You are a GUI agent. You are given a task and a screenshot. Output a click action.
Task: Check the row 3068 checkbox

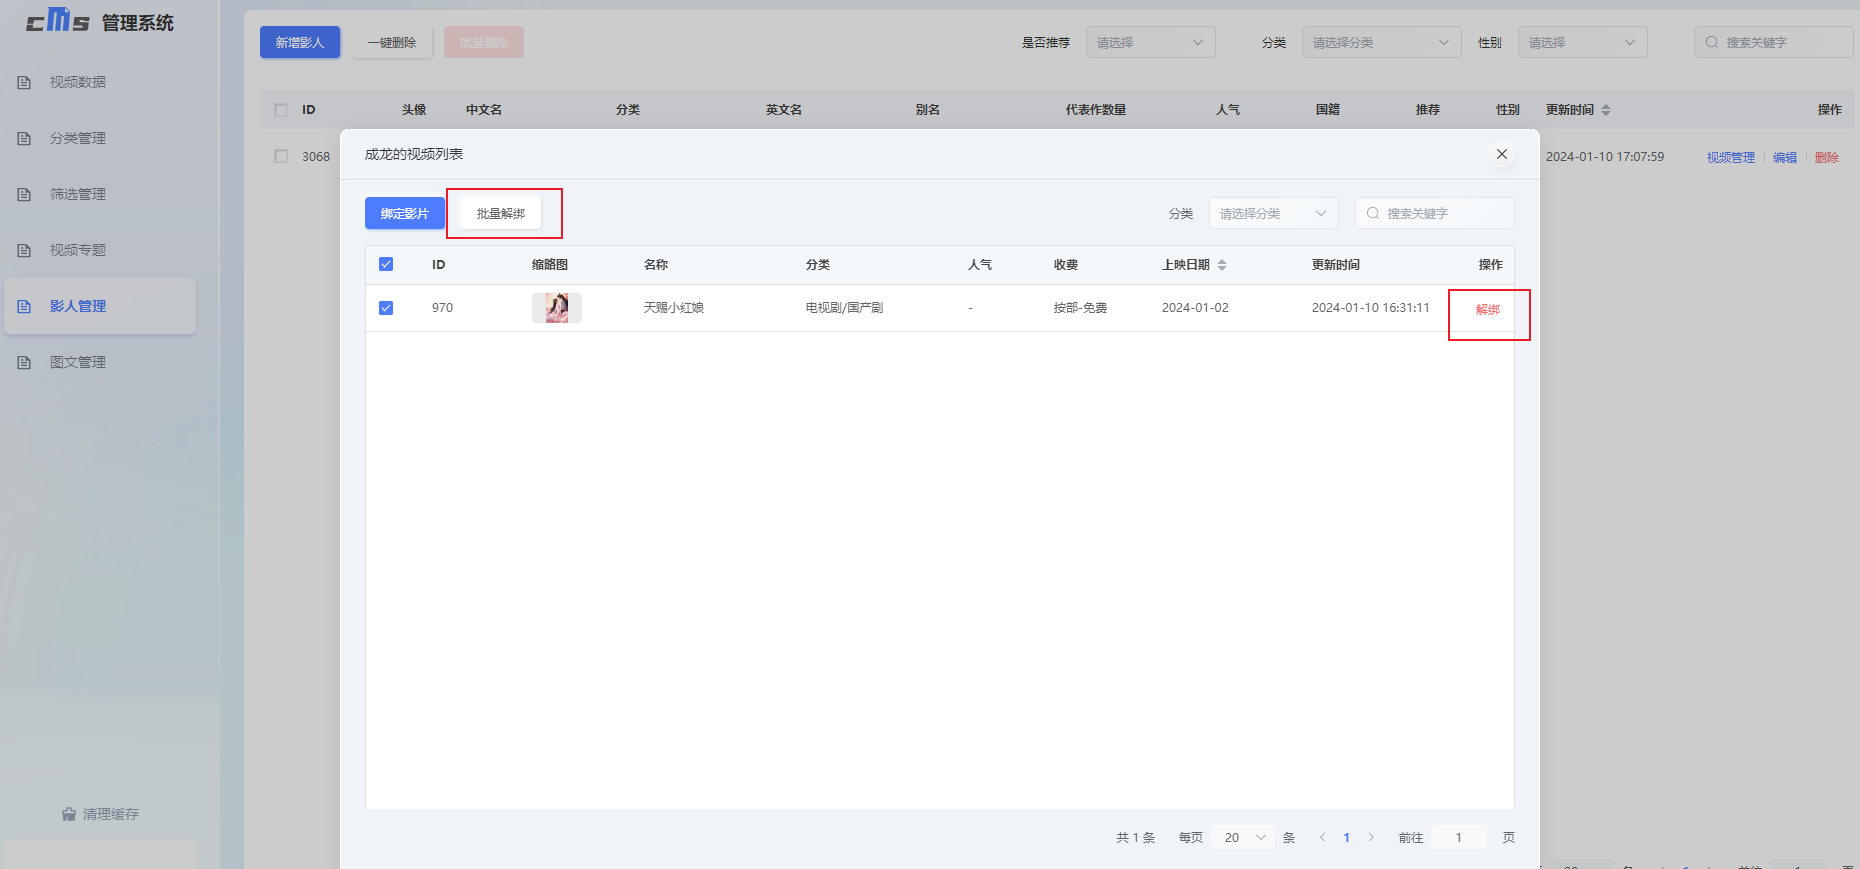point(281,156)
